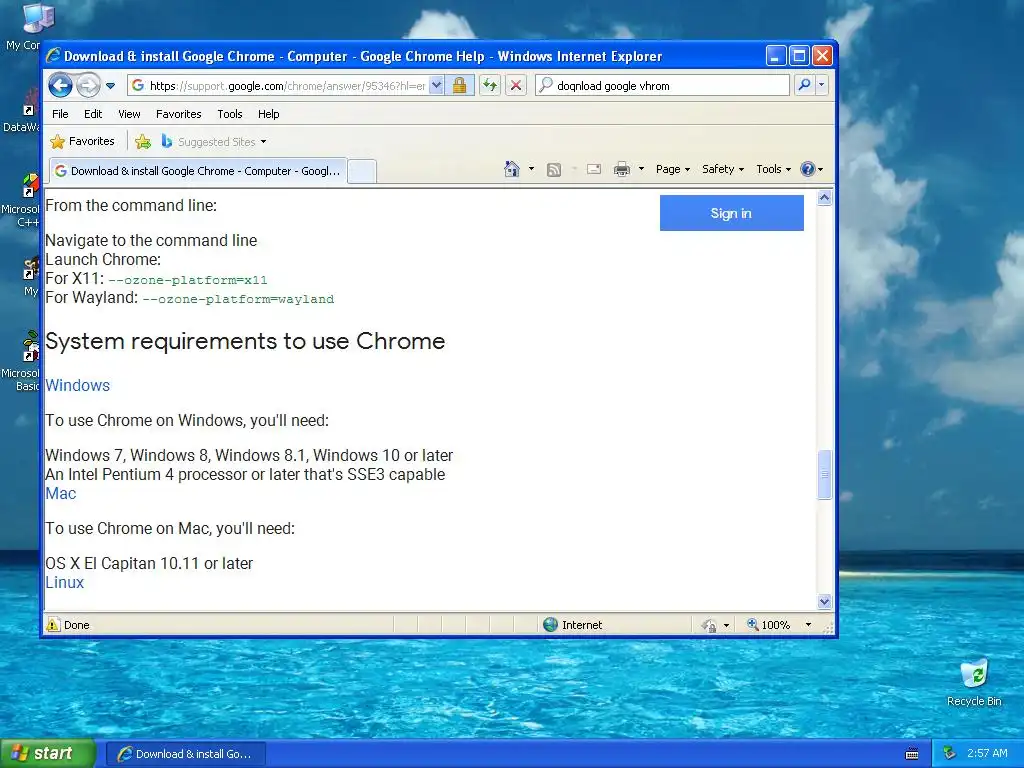Open the Page command bar menu
The width and height of the screenshot is (1024, 768).
coord(673,169)
